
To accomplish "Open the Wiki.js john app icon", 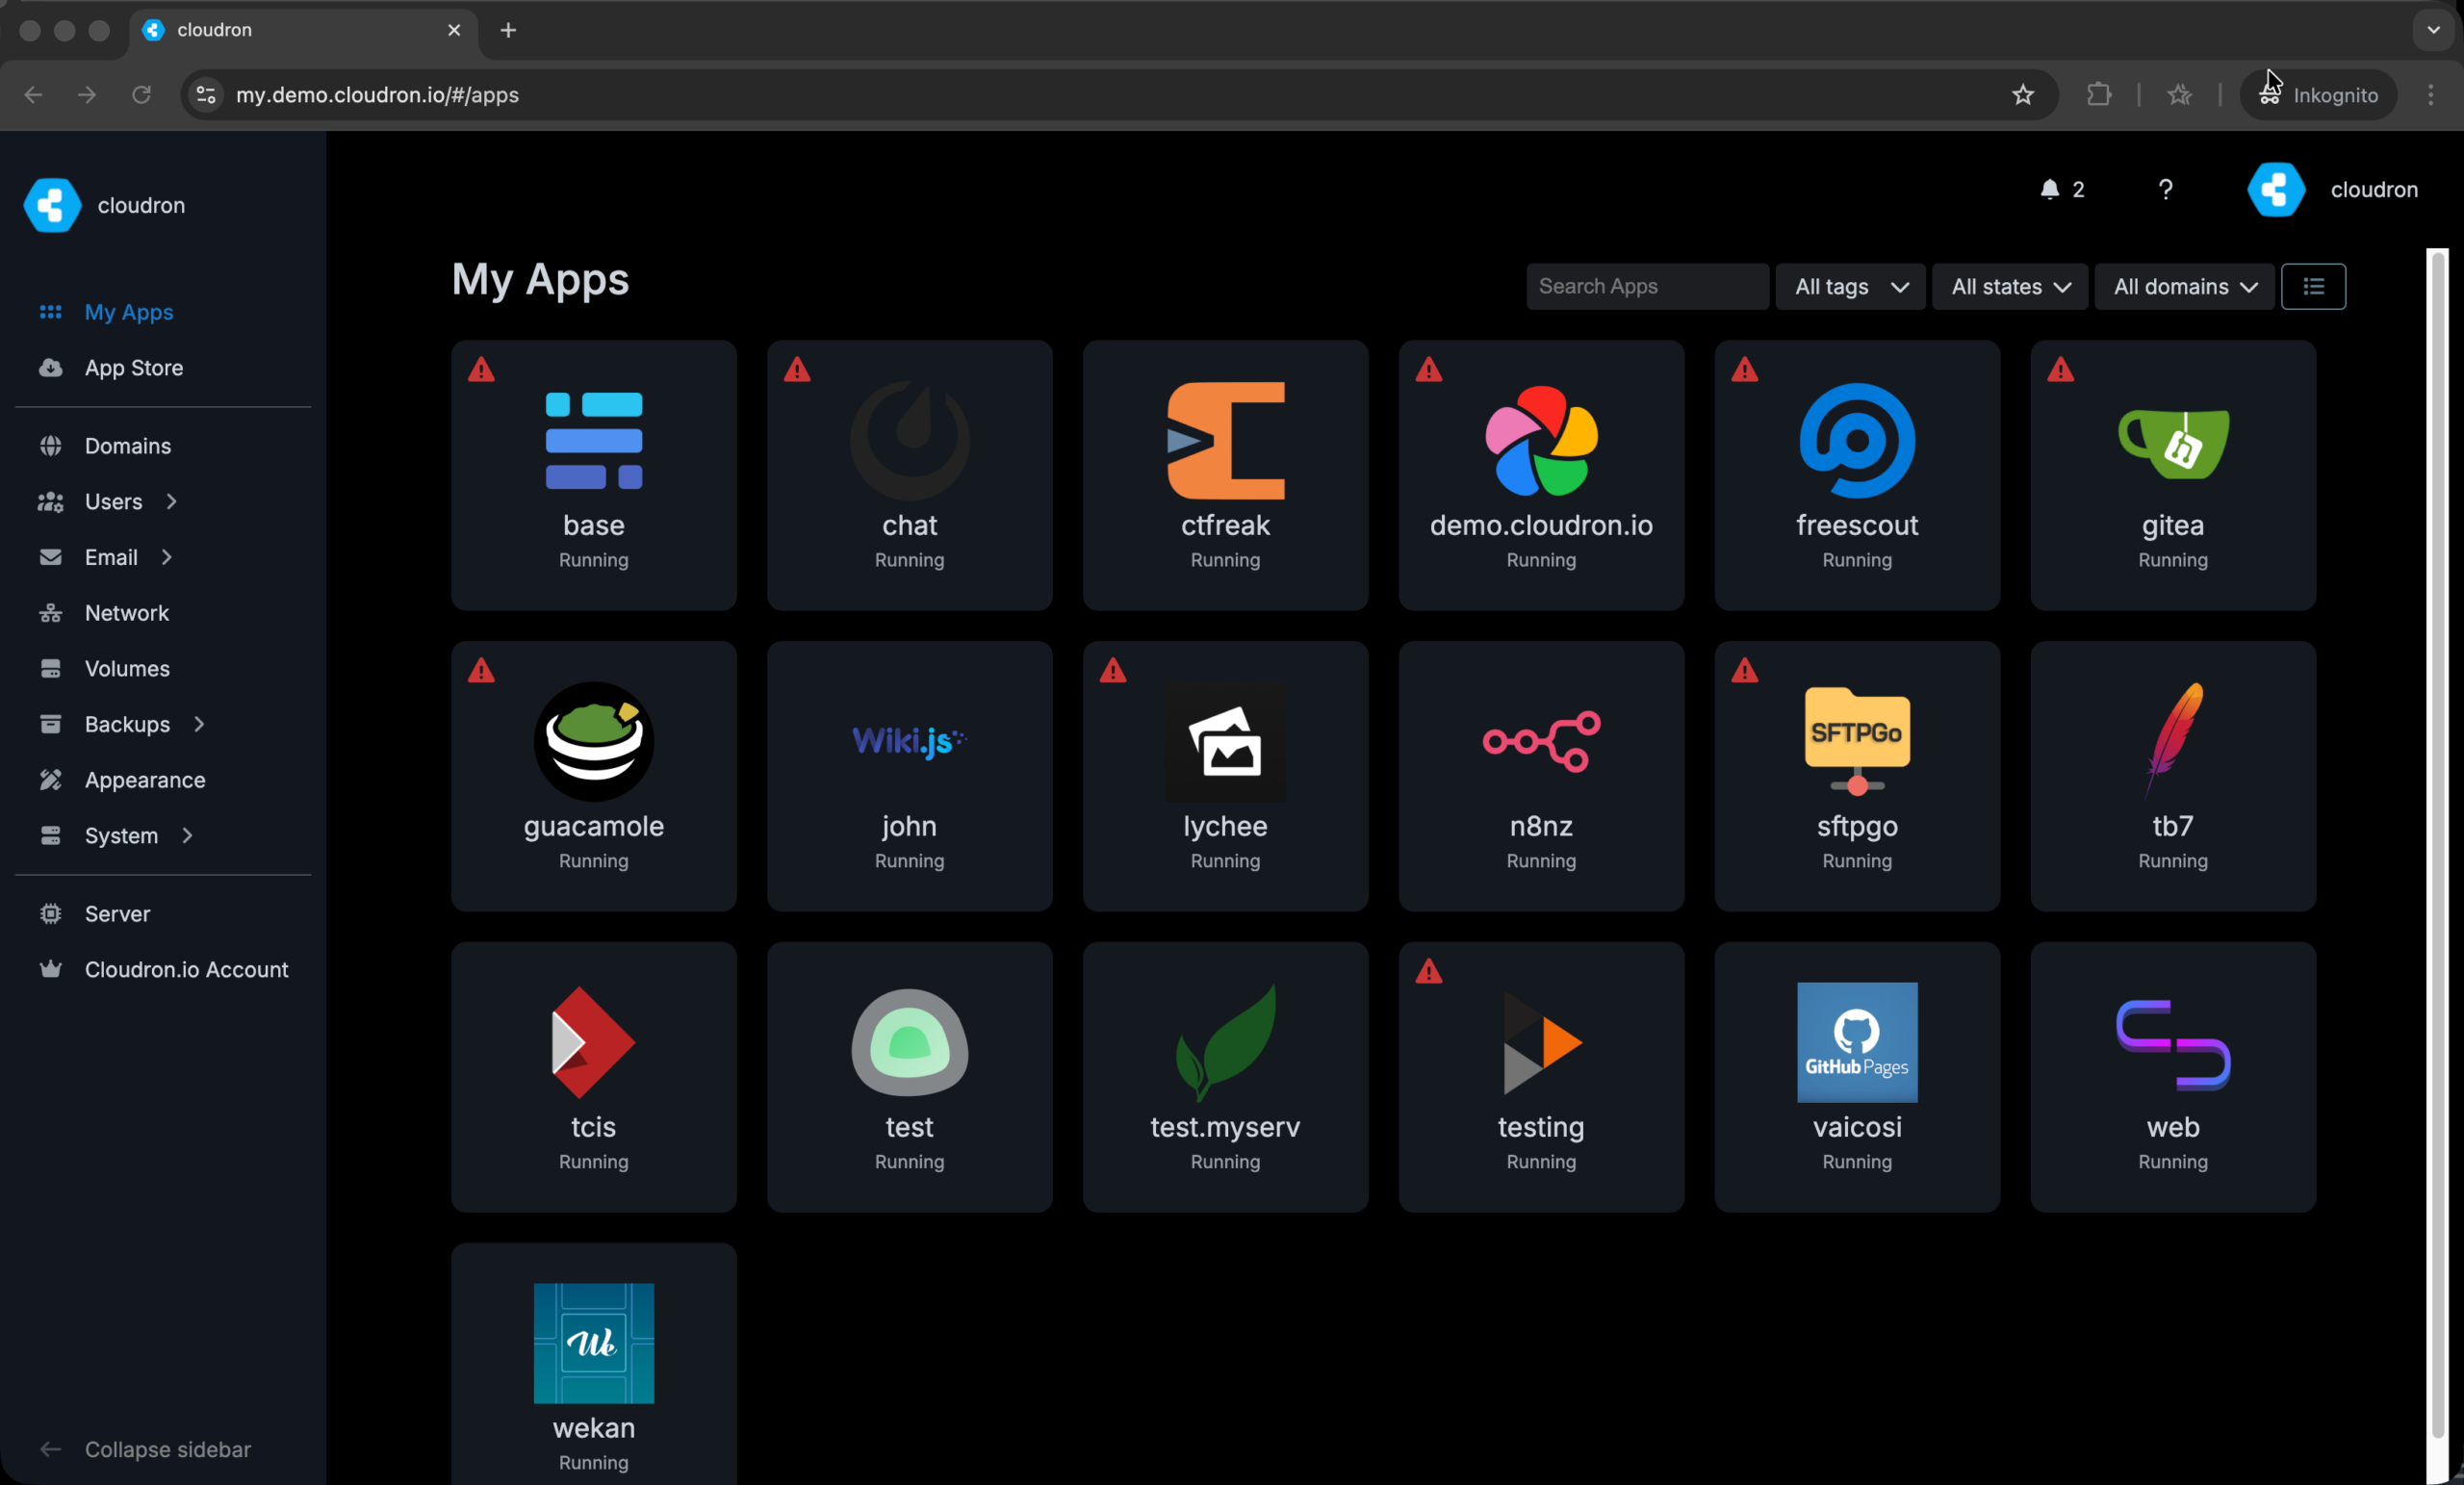I will pyautogui.click(x=909, y=741).
